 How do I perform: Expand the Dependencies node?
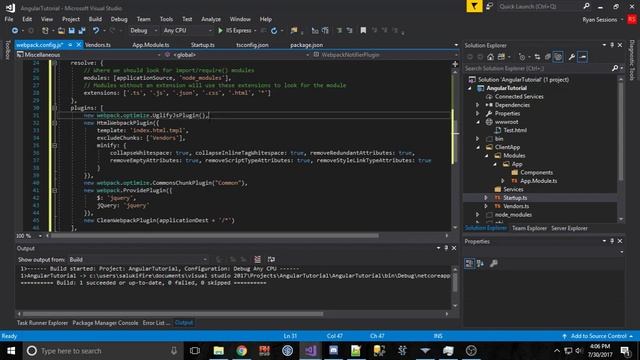point(478,105)
